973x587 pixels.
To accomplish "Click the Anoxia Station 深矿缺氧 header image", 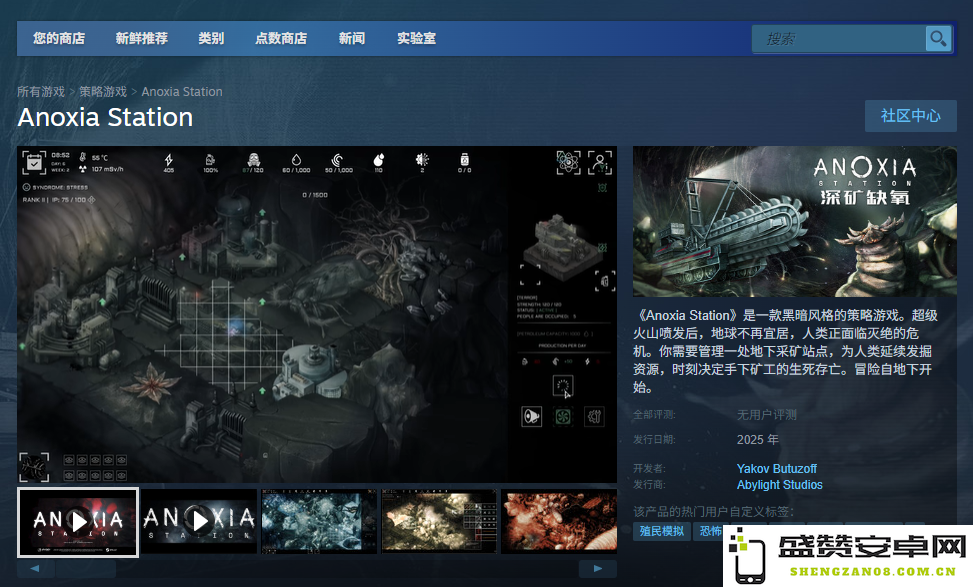I will [x=795, y=222].
